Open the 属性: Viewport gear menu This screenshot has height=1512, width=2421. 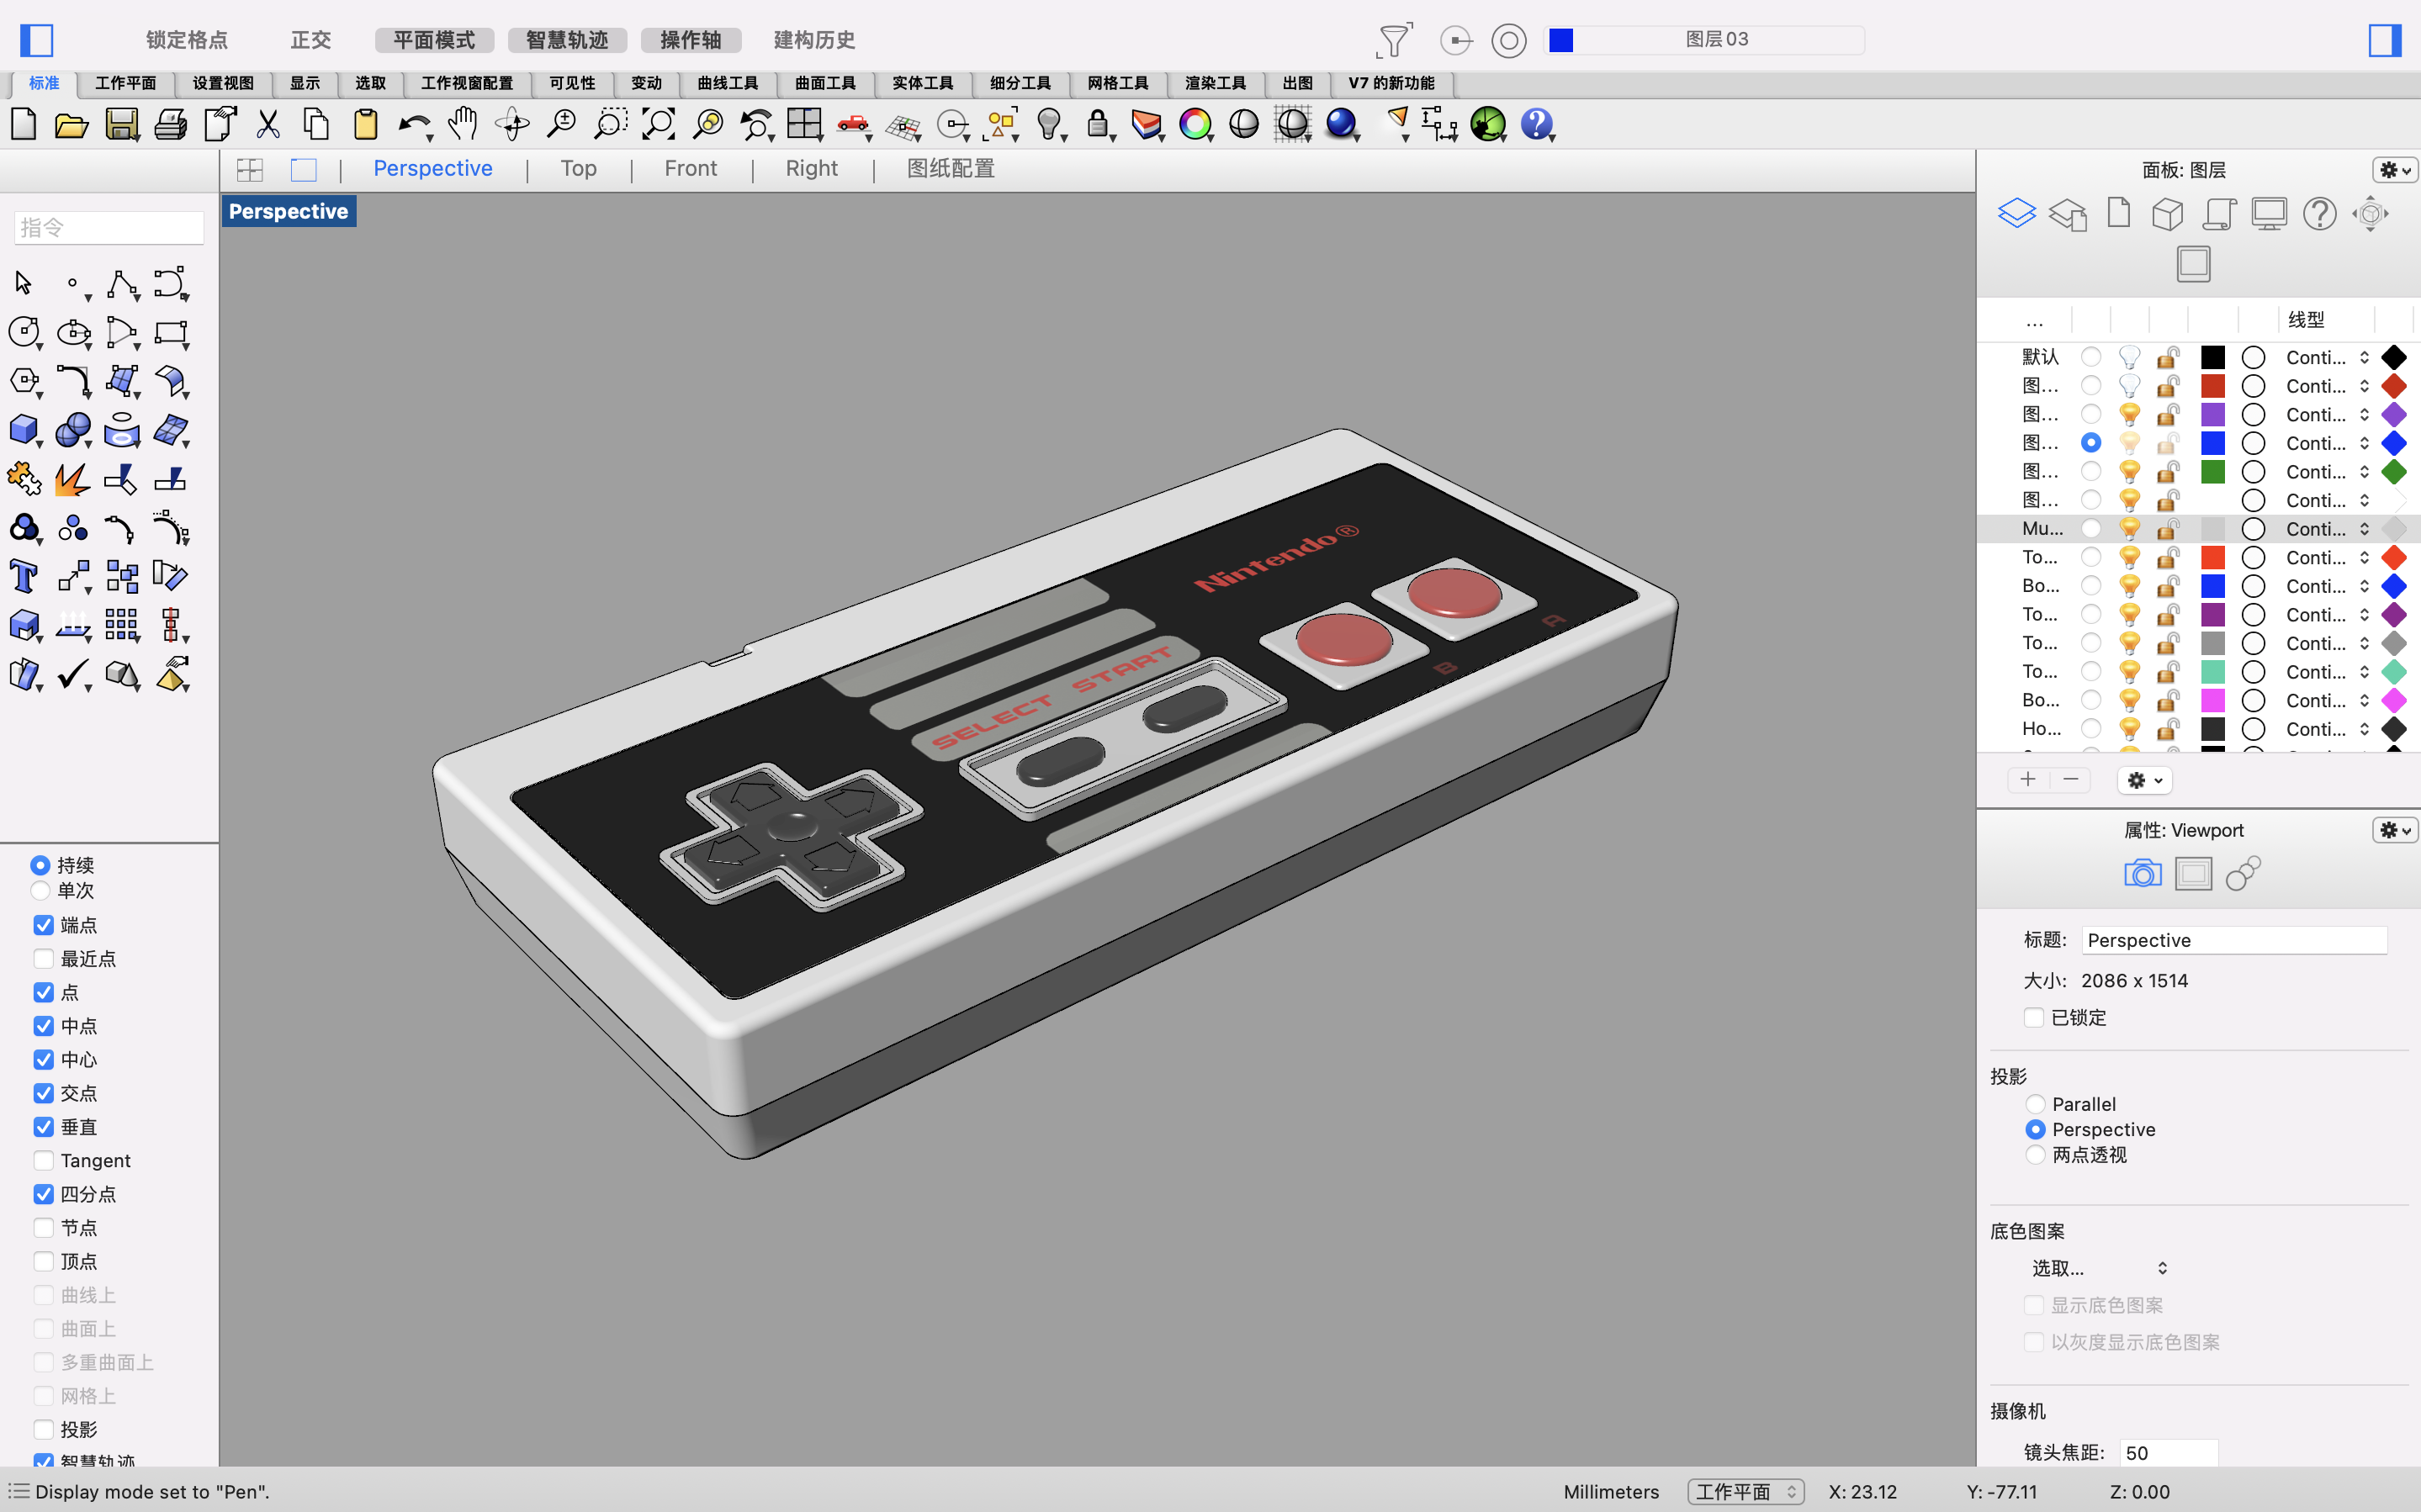[x=2395, y=830]
